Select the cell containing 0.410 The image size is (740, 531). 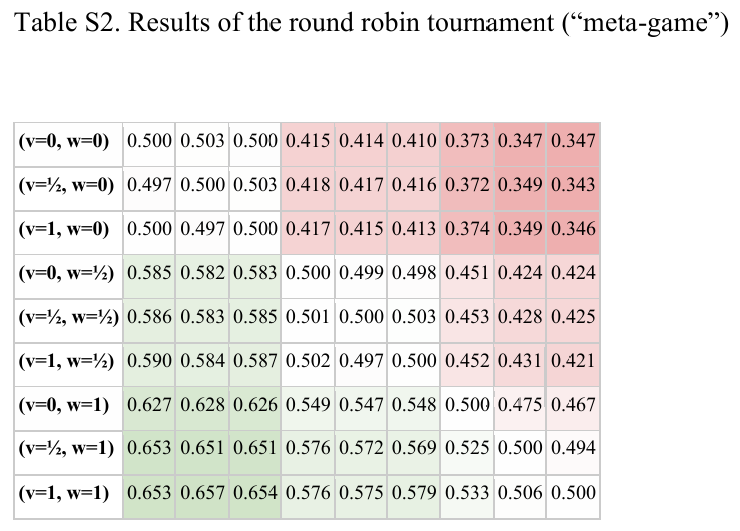coord(414,141)
